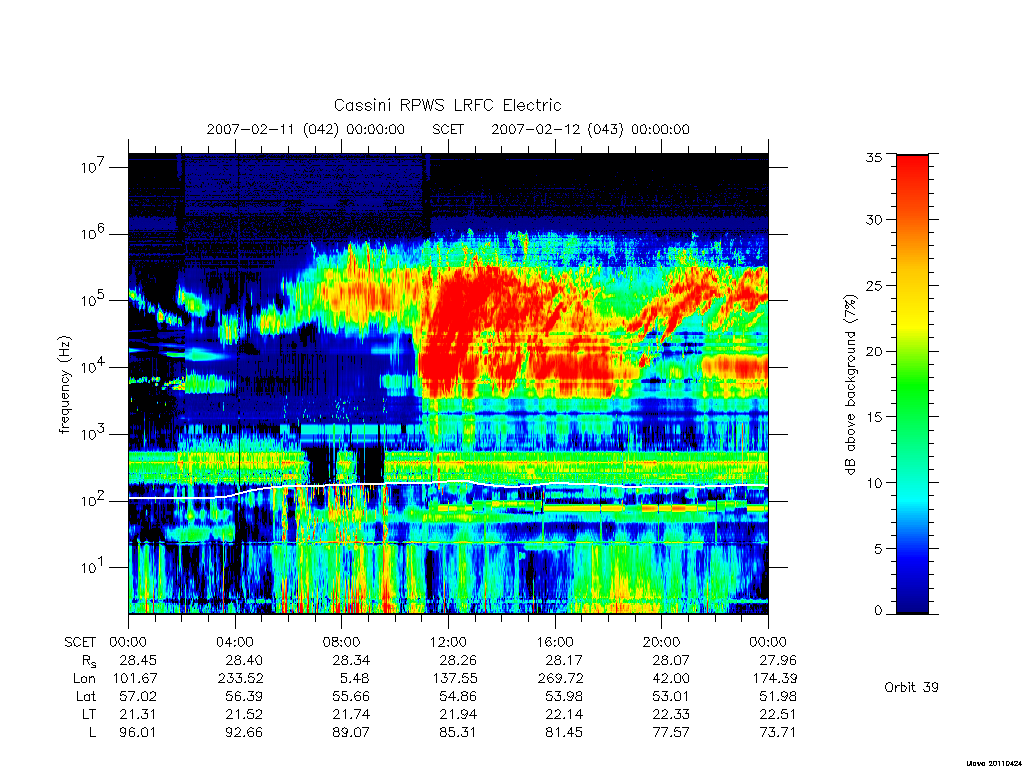Viewport: 1024px width, 768px height.
Task: Click the 'SCET' label above the plot
Action: pyautogui.click(x=448, y=129)
